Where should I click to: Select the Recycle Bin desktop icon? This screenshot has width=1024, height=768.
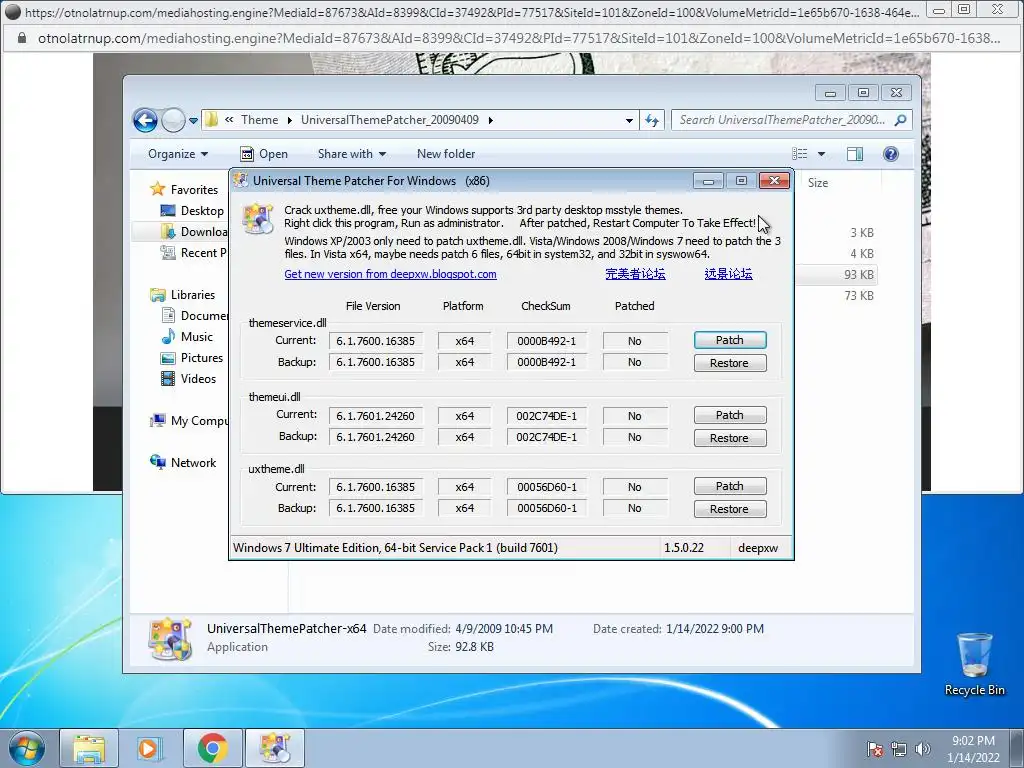pos(974,664)
